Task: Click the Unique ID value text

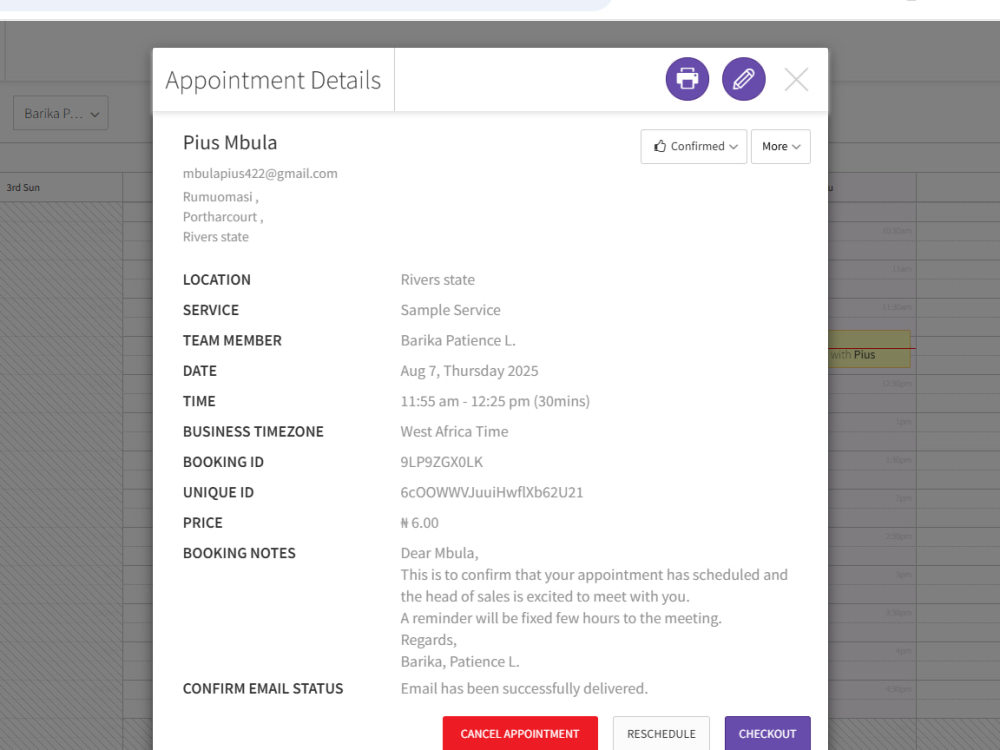Action: click(x=492, y=492)
